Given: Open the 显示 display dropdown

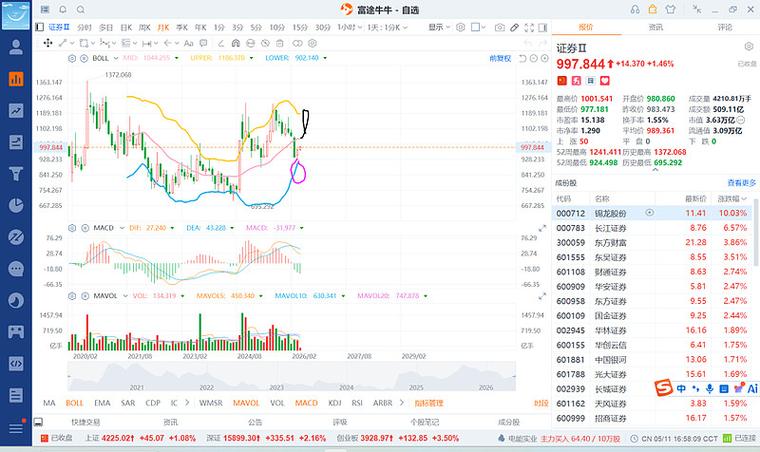Looking at the screenshot, I should click(439, 27).
